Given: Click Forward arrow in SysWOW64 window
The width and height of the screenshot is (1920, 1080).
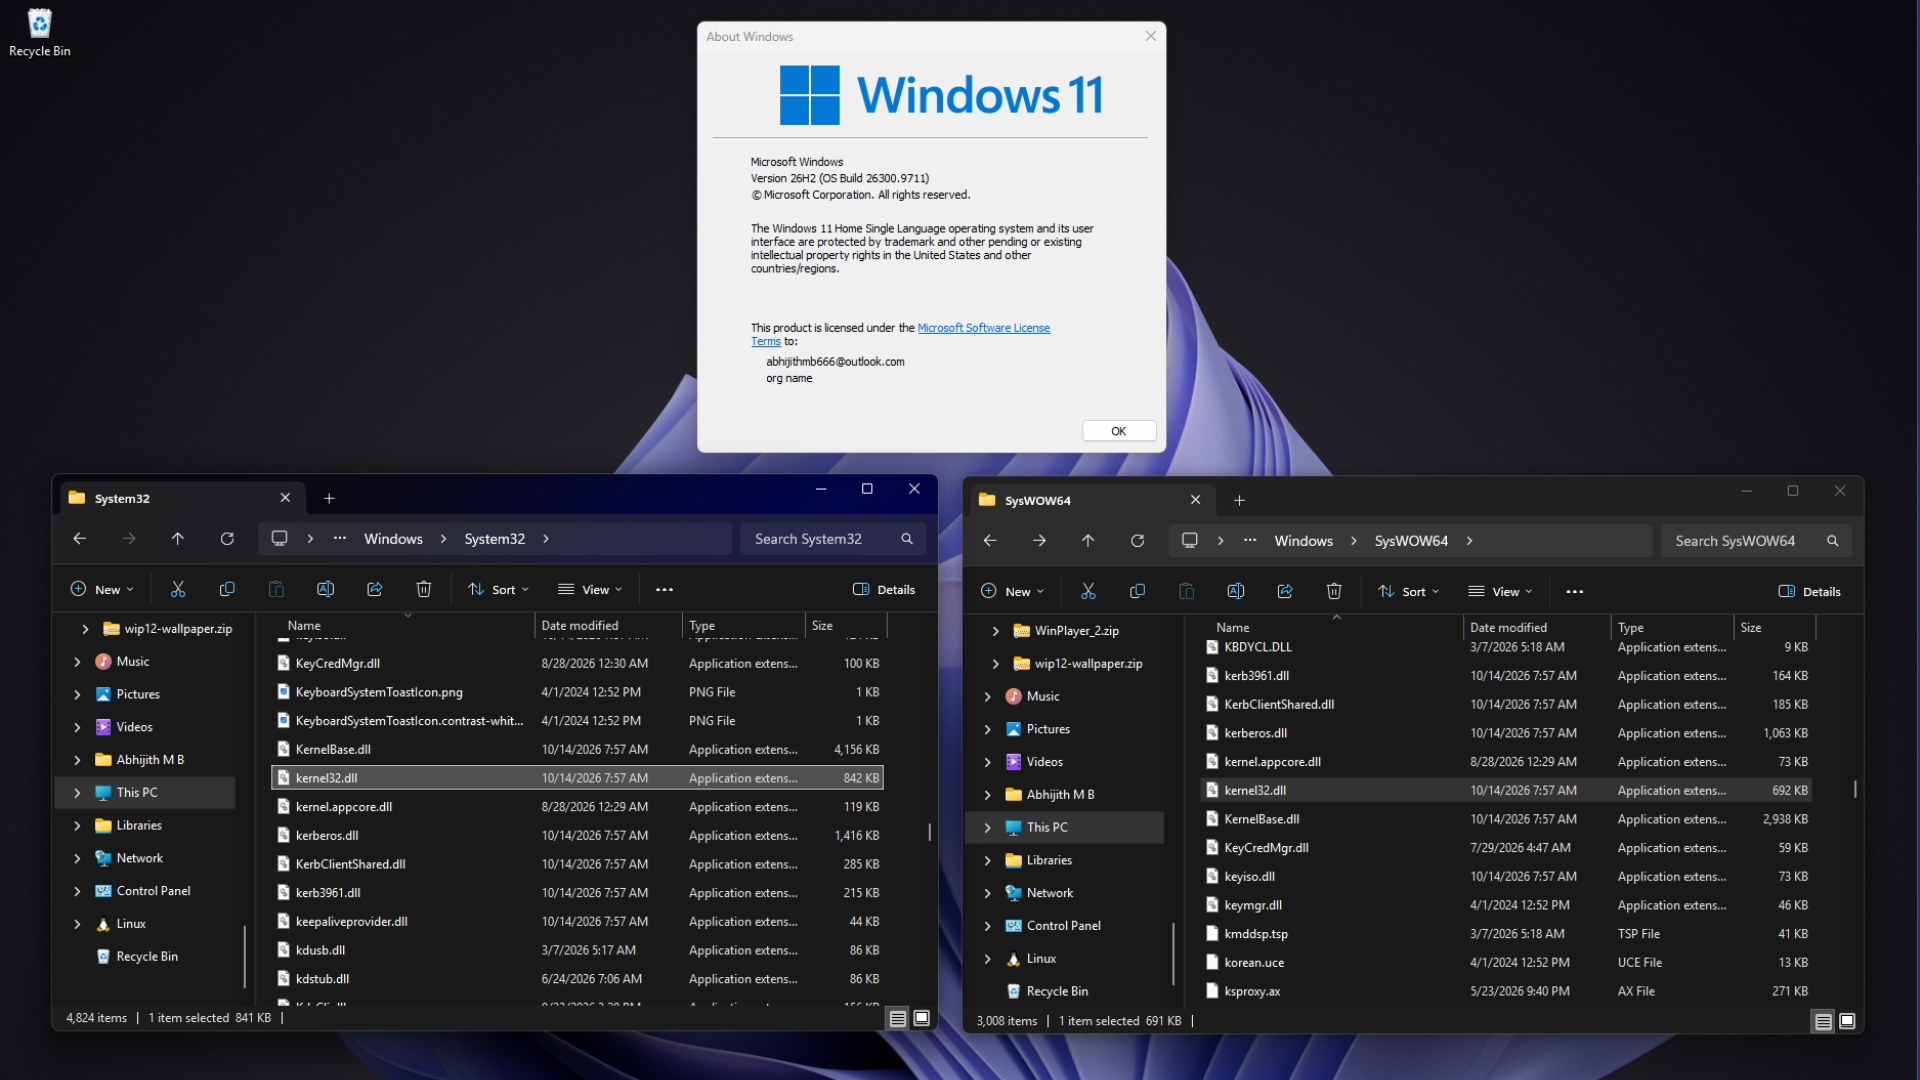Looking at the screenshot, I should tap(1039, 541).
